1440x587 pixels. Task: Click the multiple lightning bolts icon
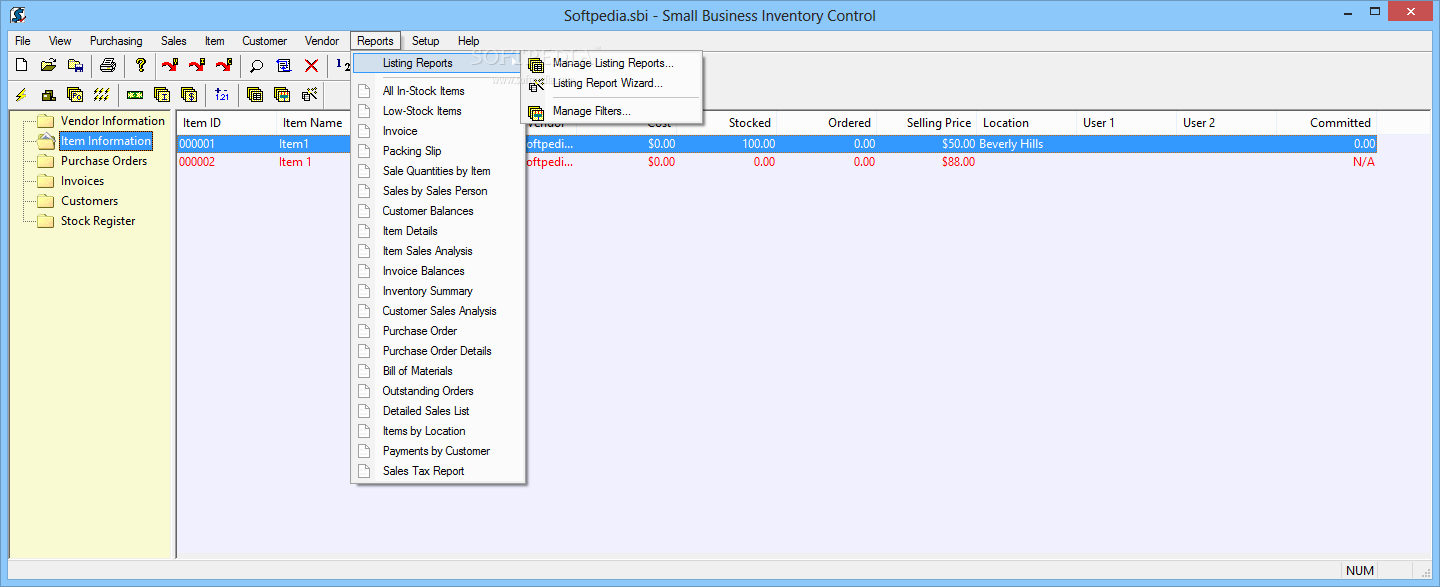(x=101, y=95)
